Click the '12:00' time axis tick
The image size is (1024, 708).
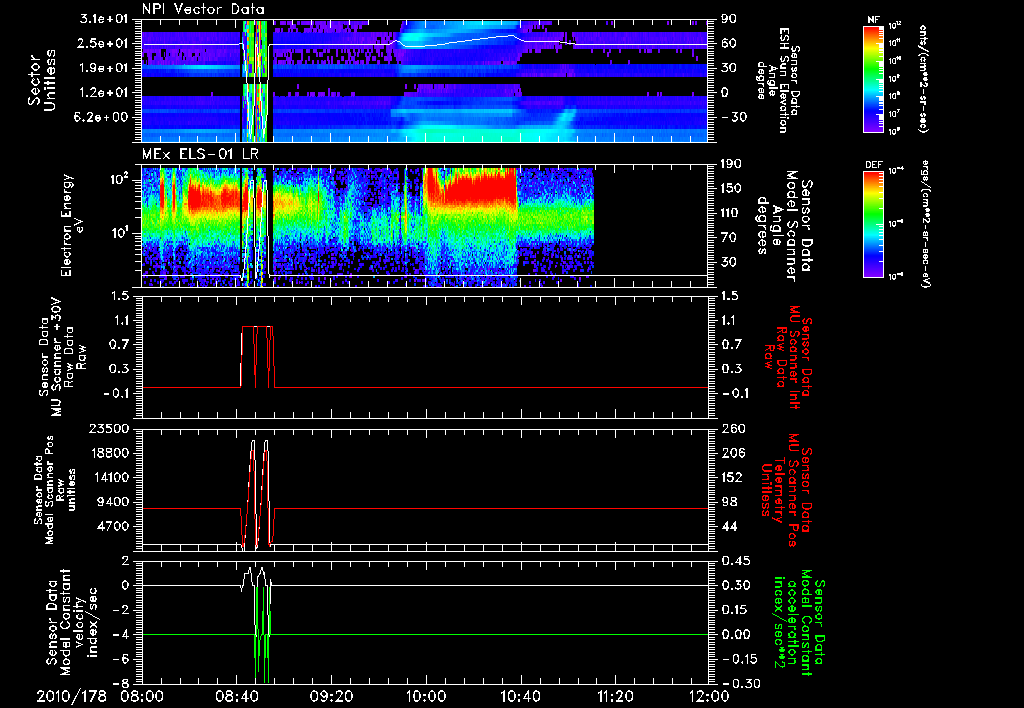pyautogui.click(x=709, y=696)
